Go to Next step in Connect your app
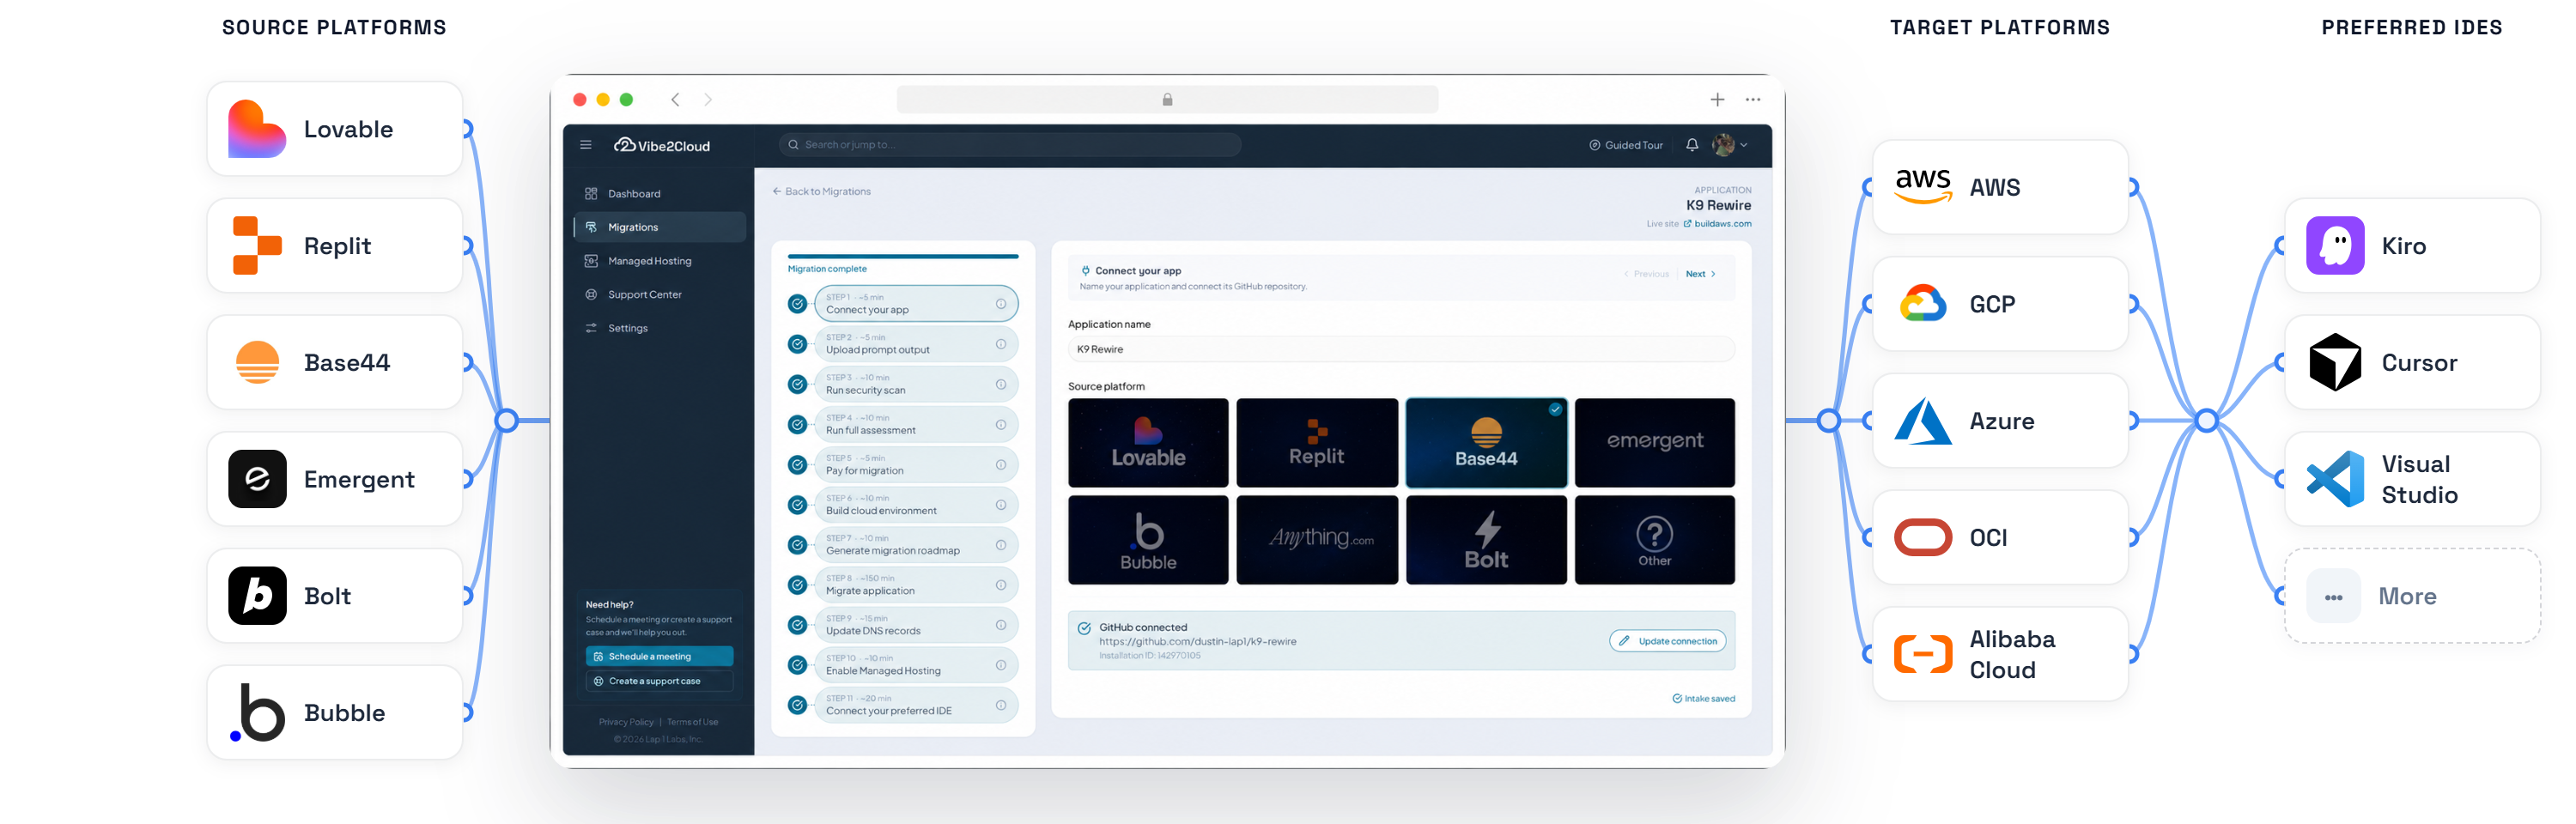 1700,274
